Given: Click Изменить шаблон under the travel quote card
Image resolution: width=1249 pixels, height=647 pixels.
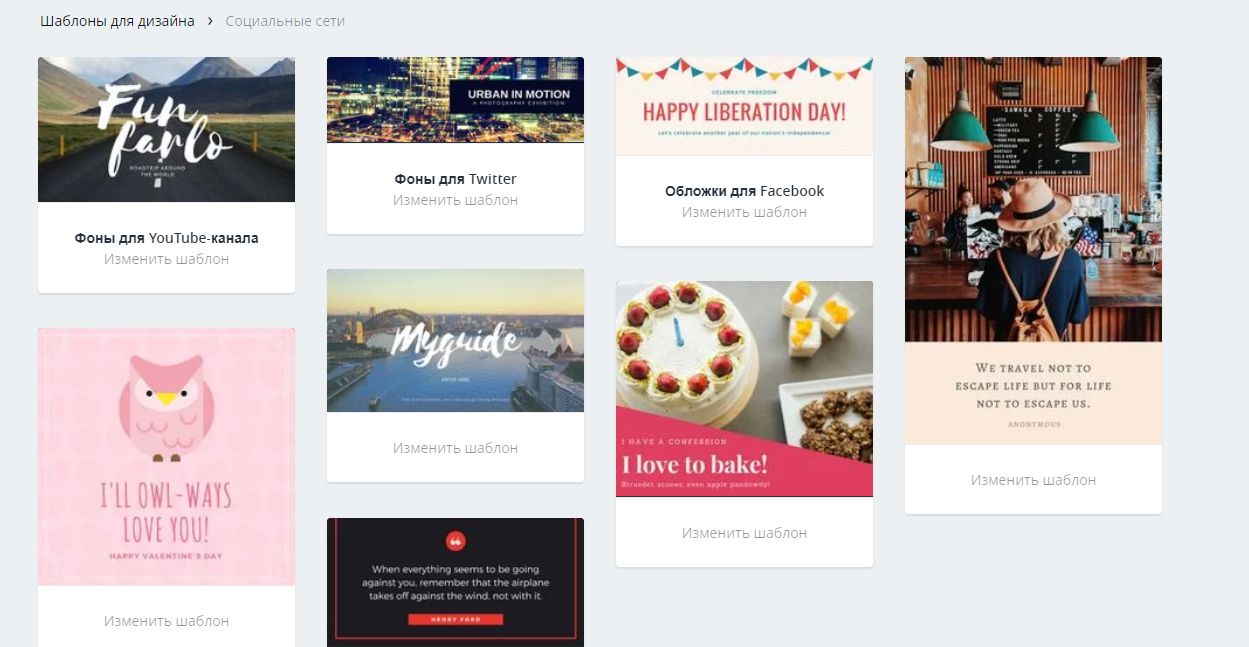Looking at the screenshot, I should [1033, 480].
